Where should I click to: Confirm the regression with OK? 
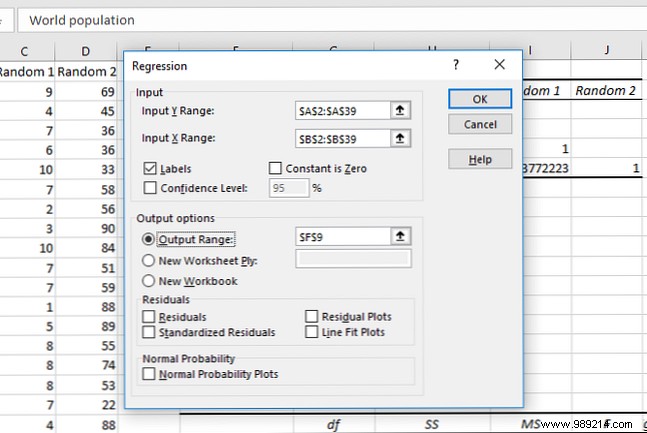click(x=480, y=99)
